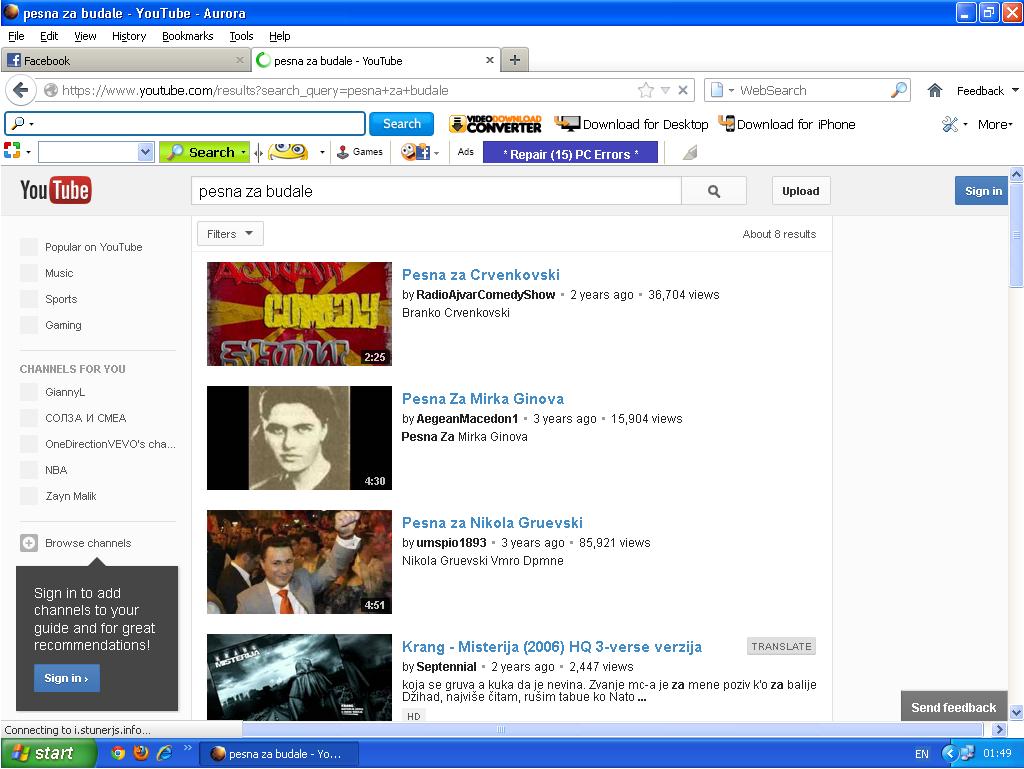1024x769 pixels.
Task: Launch Chrome from the quick launch bar
Action: point(118,753)
